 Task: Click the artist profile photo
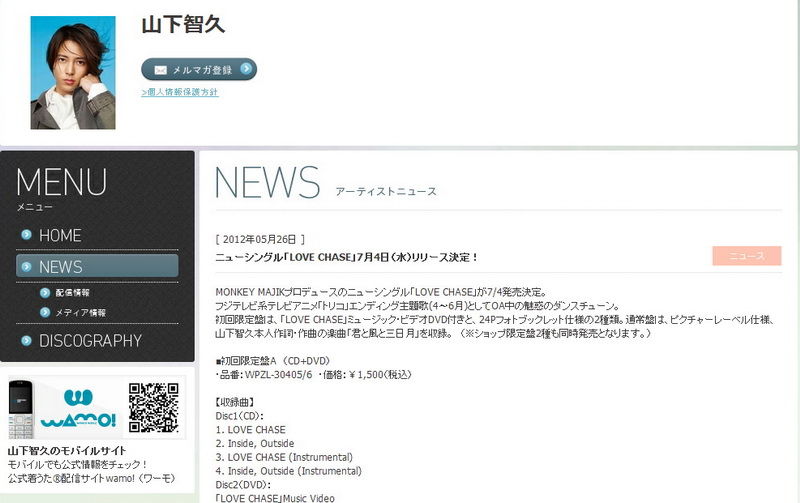click(x=73, y=72)
